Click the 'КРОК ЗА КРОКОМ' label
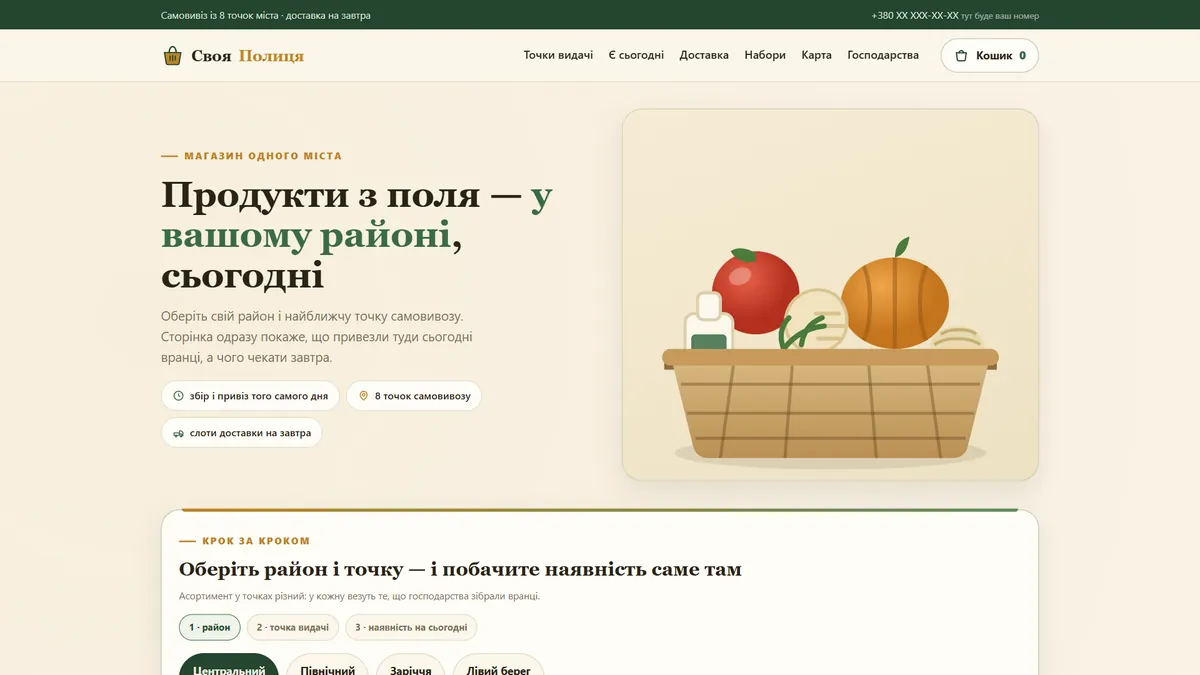The image size is (1200, 675). click(x=256, y=541)
